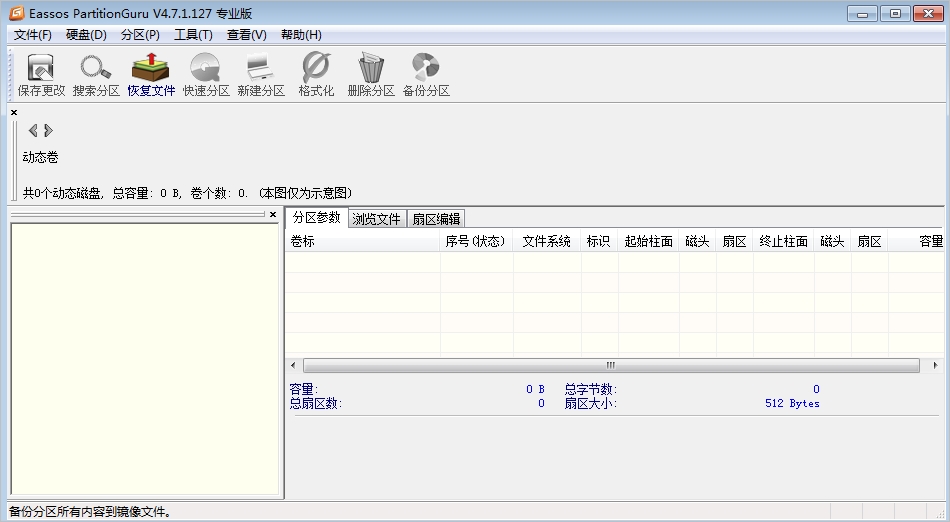Click the status bar text 备份分区所有内容到镜像文件
Viewport: 950px width, 522px height.
90,512
